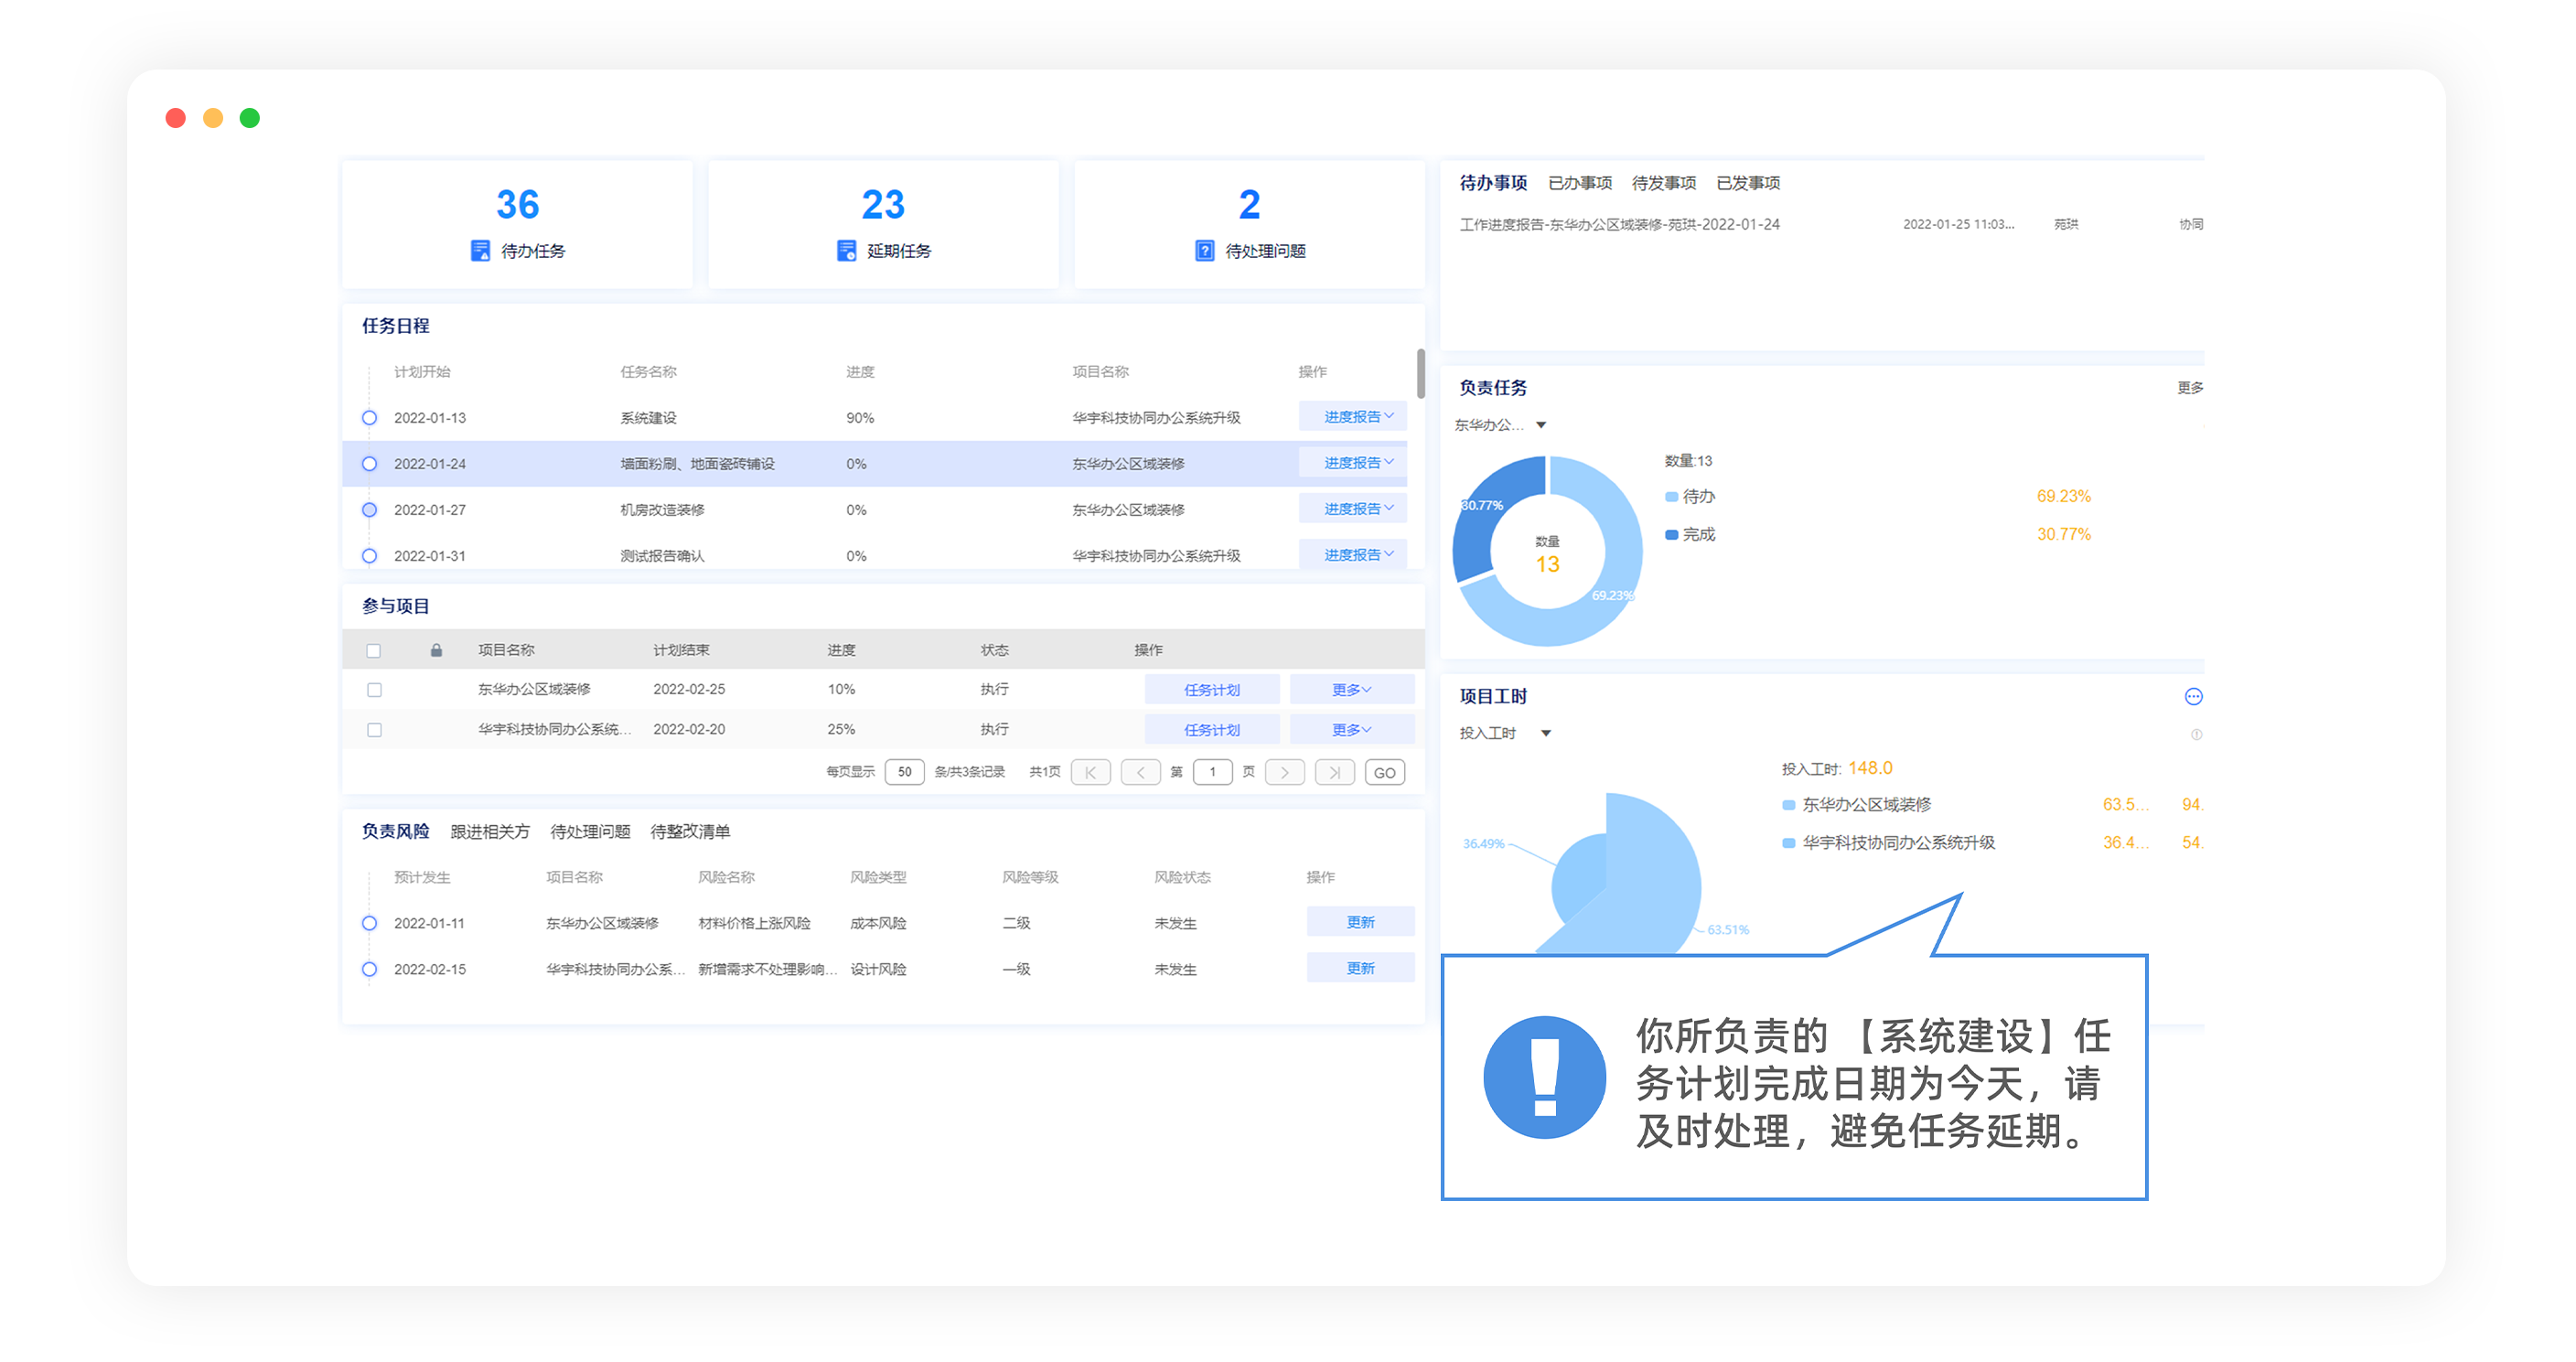Open 进度报告 dropdown for 机房改造装修
The width and height of the screenshot is (2576, 1362).
1353,508
